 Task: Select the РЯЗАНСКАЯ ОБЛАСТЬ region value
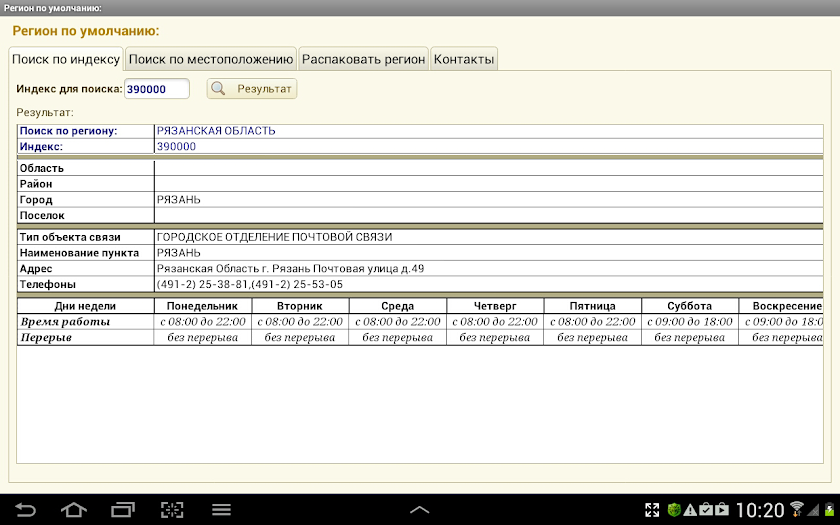coord(216,131)
